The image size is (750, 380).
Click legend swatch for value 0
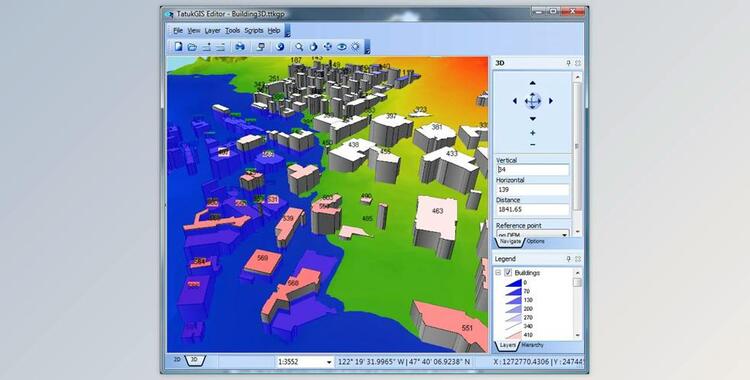(513, 282)
